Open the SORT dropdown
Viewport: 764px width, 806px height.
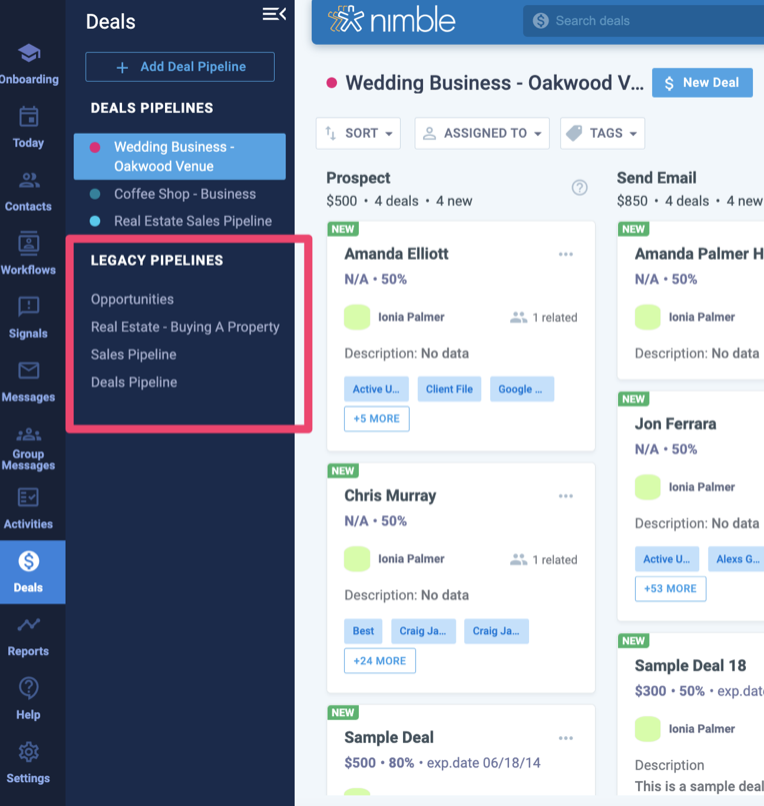(x=358, y=133)
